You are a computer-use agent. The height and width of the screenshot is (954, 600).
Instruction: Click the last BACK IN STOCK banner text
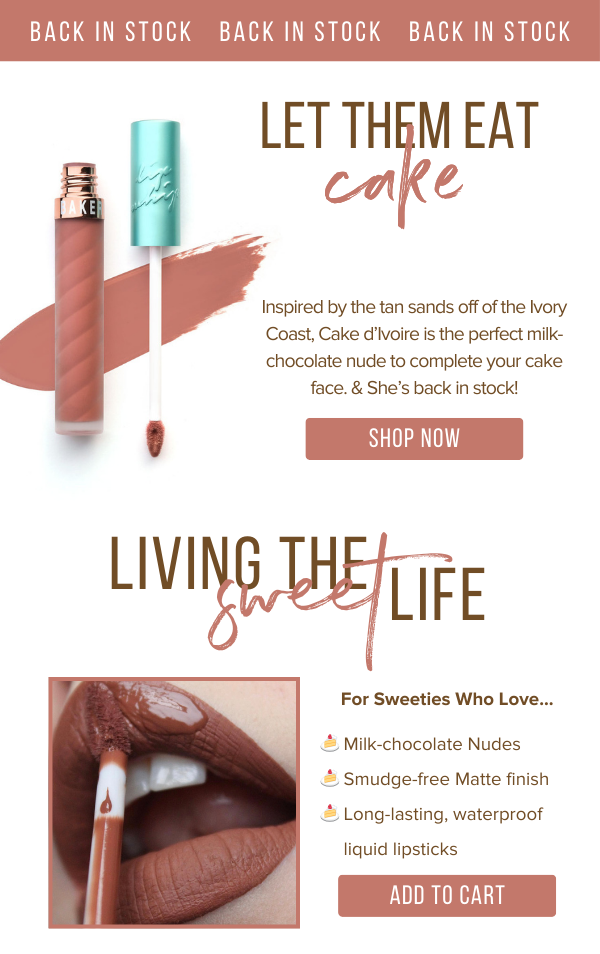[x=489, y=32]
